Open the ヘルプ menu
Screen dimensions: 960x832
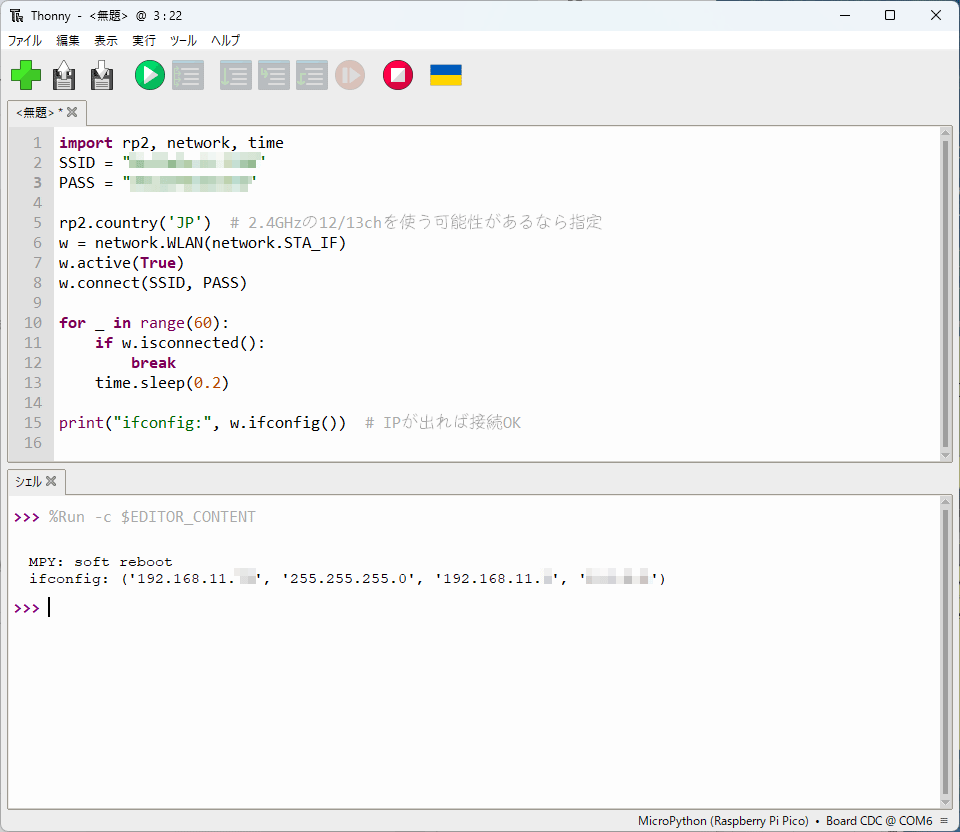(x=225, y=40)
